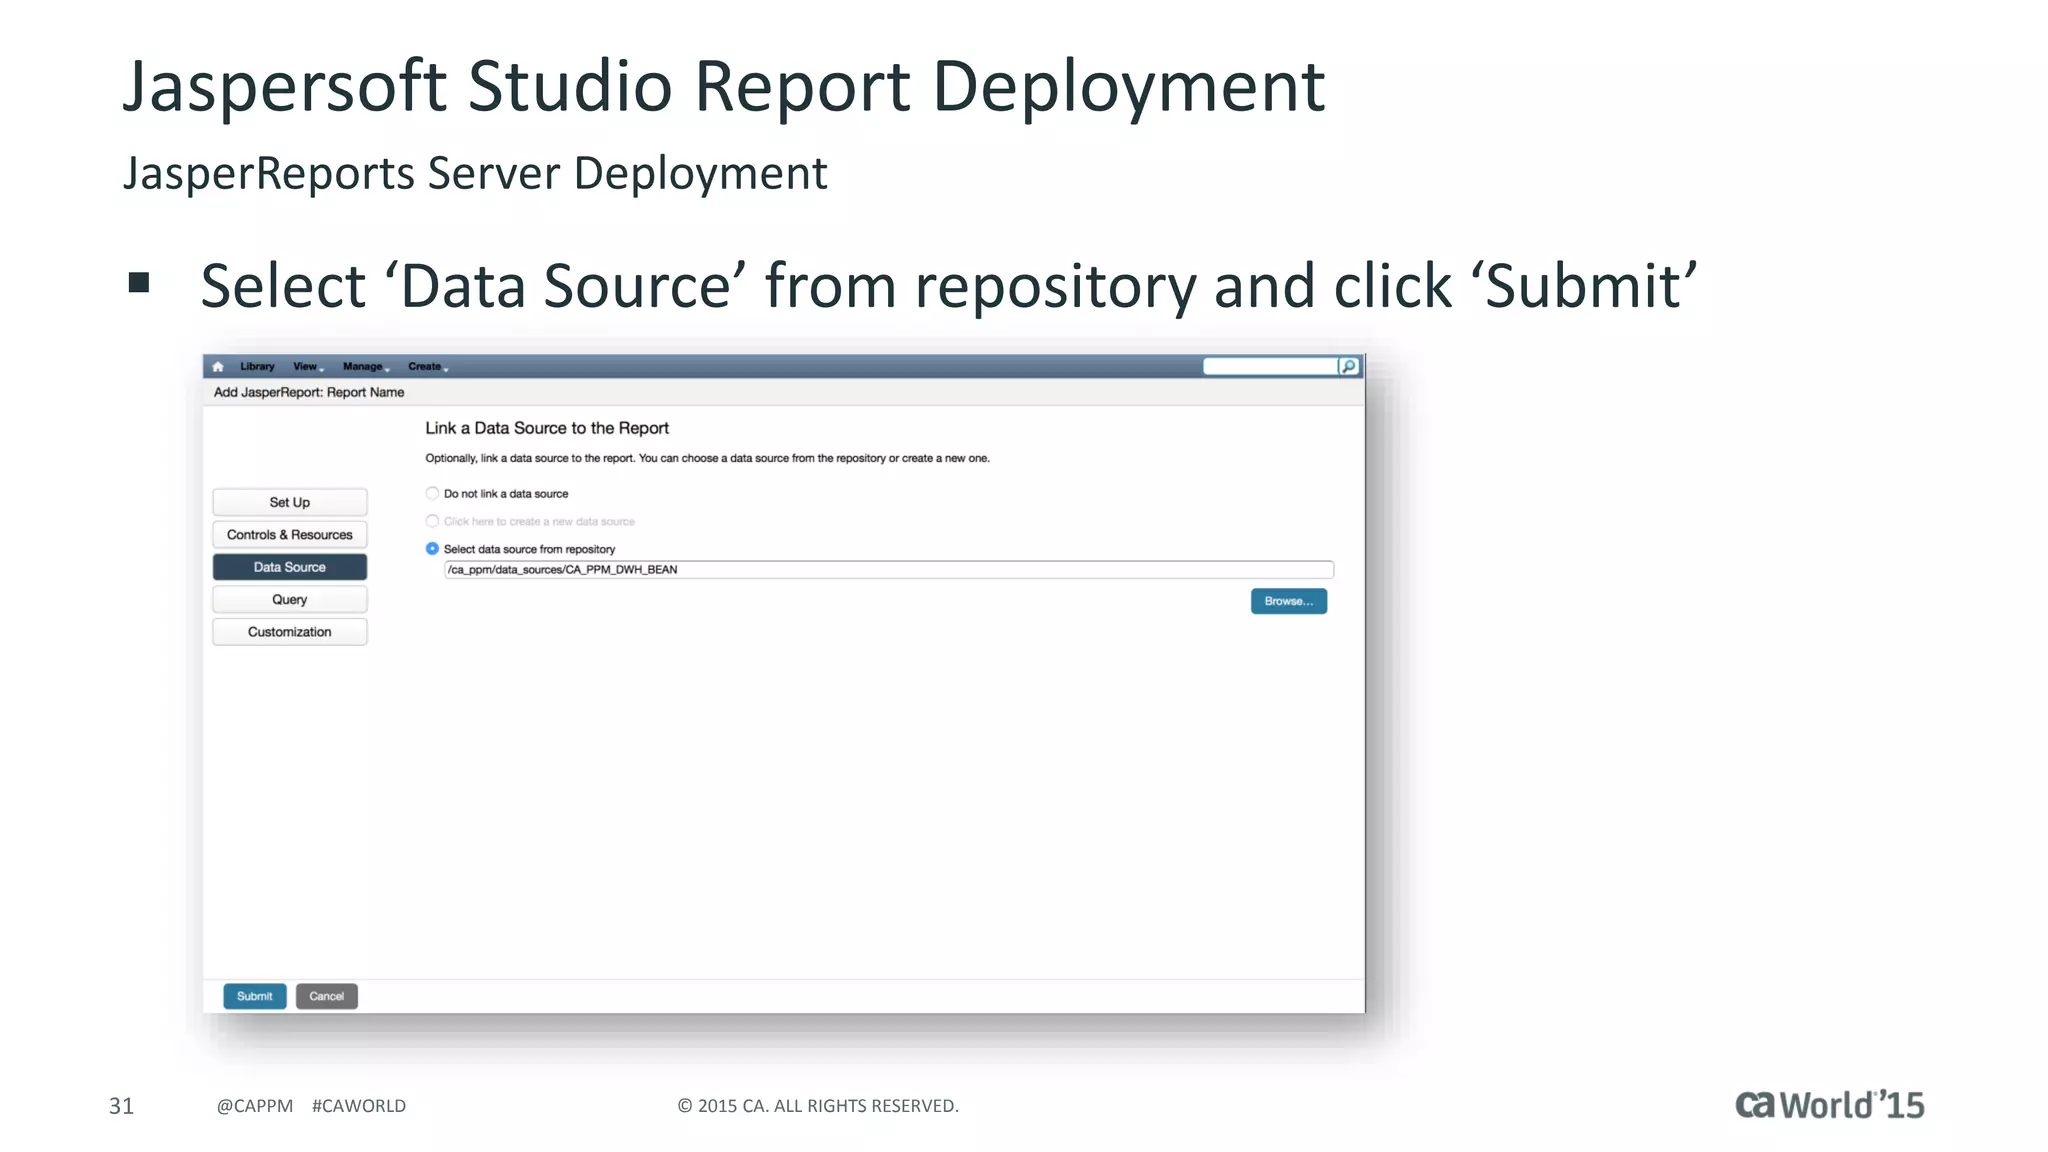The height and width of the screenshot is (1152, 2048).
Task: Open the View dropdown menu
Action: pyautogui.click(x=307, y=366)
